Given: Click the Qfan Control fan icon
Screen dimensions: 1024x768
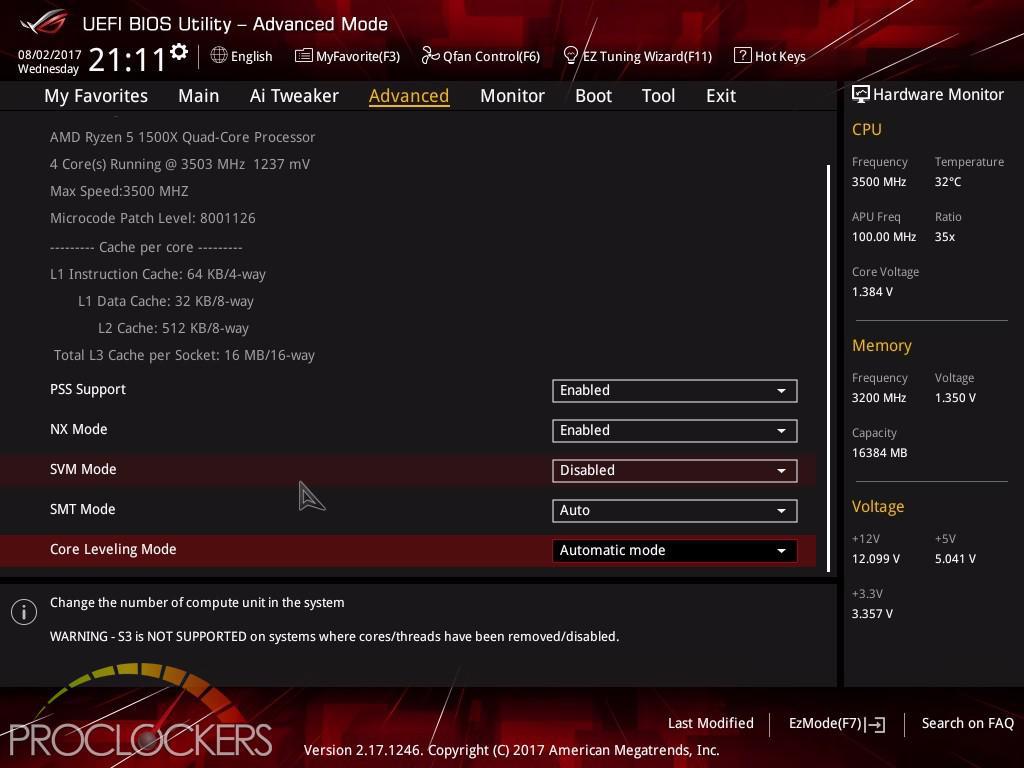Looking at the screenshot, I should [x=430, y=56].
